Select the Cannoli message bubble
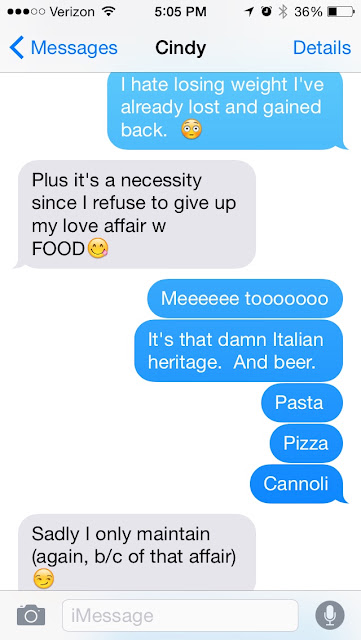 (296, 484)
